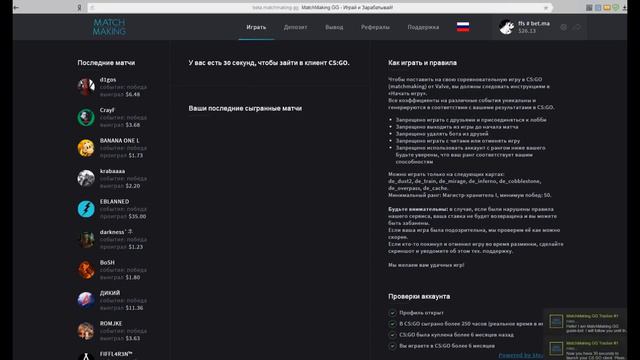
Task: Click ДИКИЙ player avatar
Action: coord(86,300)
